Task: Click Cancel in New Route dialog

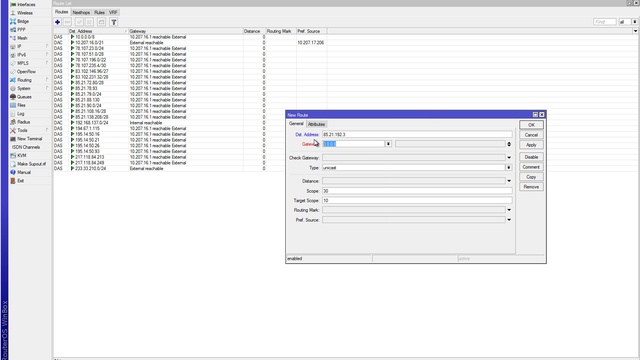Action: pyautogui.click(x=531, y=135)
